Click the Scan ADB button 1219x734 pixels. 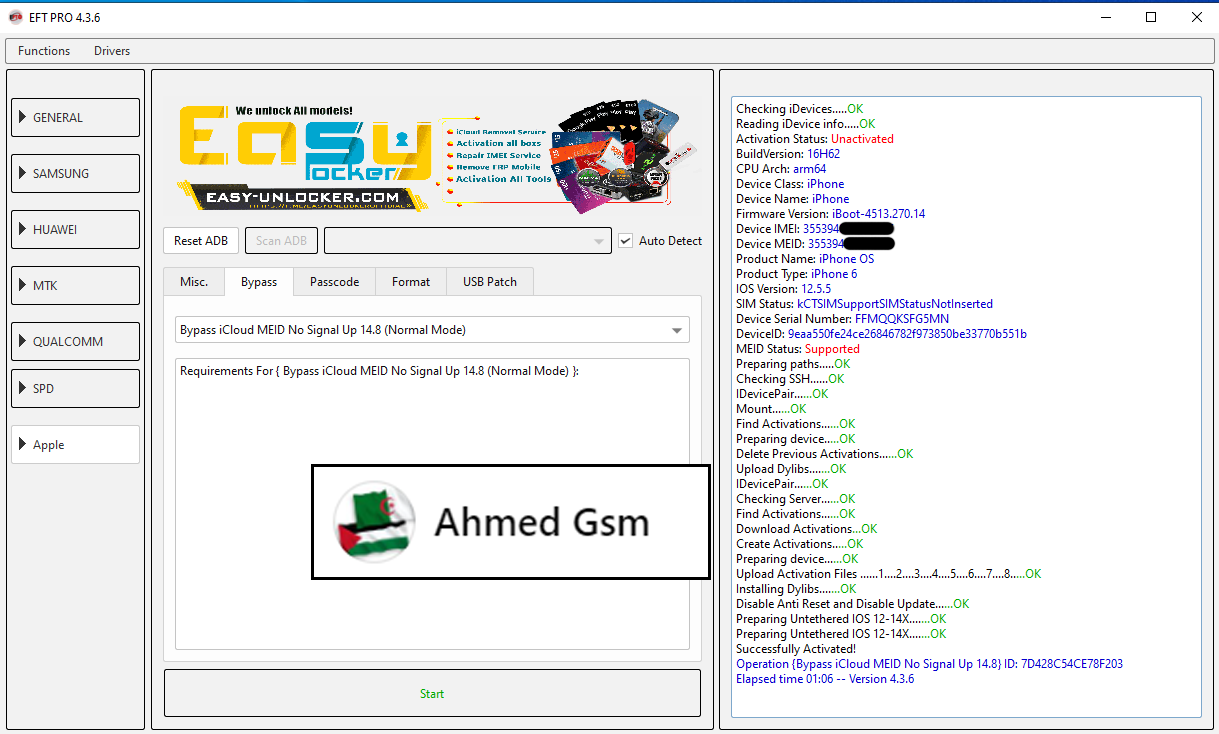[x=282, y=241]
